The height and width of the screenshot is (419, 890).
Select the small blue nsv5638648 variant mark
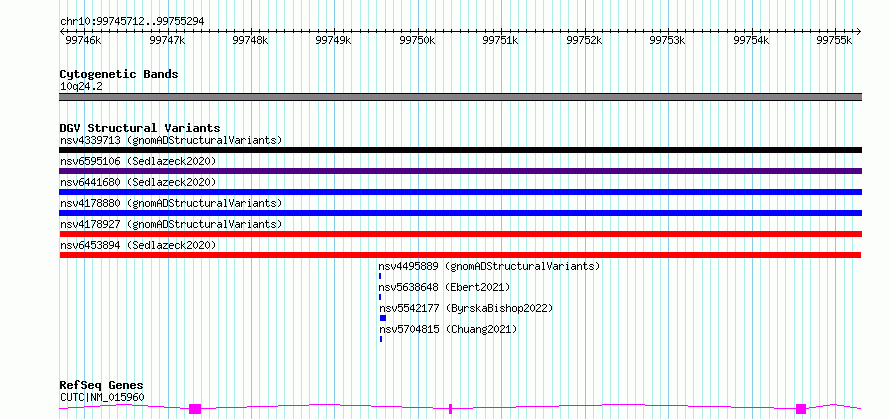pyautogui.click(x=380, y=297)
